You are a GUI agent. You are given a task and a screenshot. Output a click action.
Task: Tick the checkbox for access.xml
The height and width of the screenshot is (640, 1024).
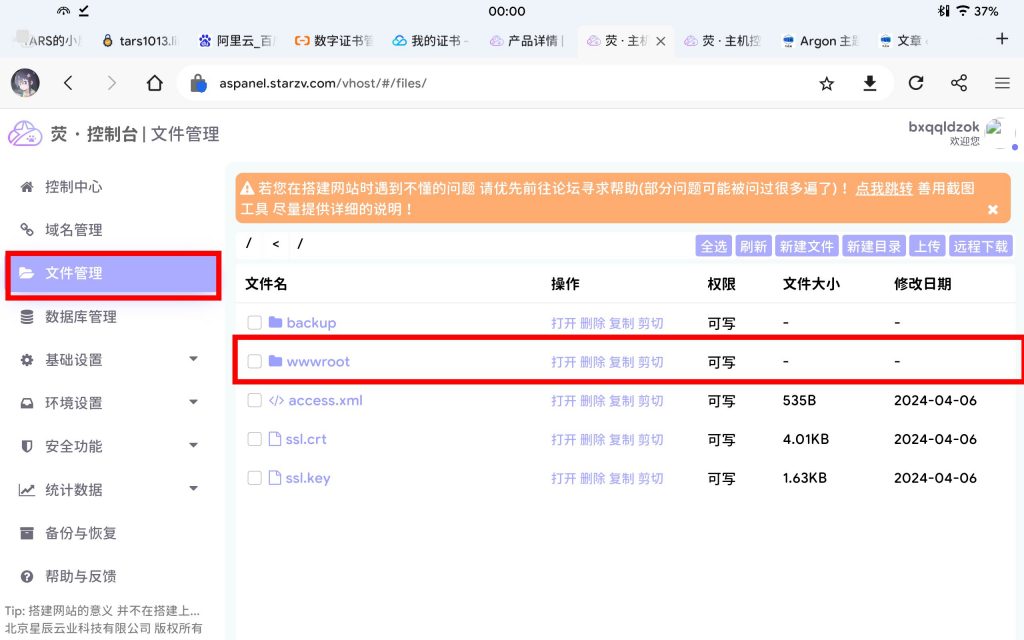[x=255, y=400]
